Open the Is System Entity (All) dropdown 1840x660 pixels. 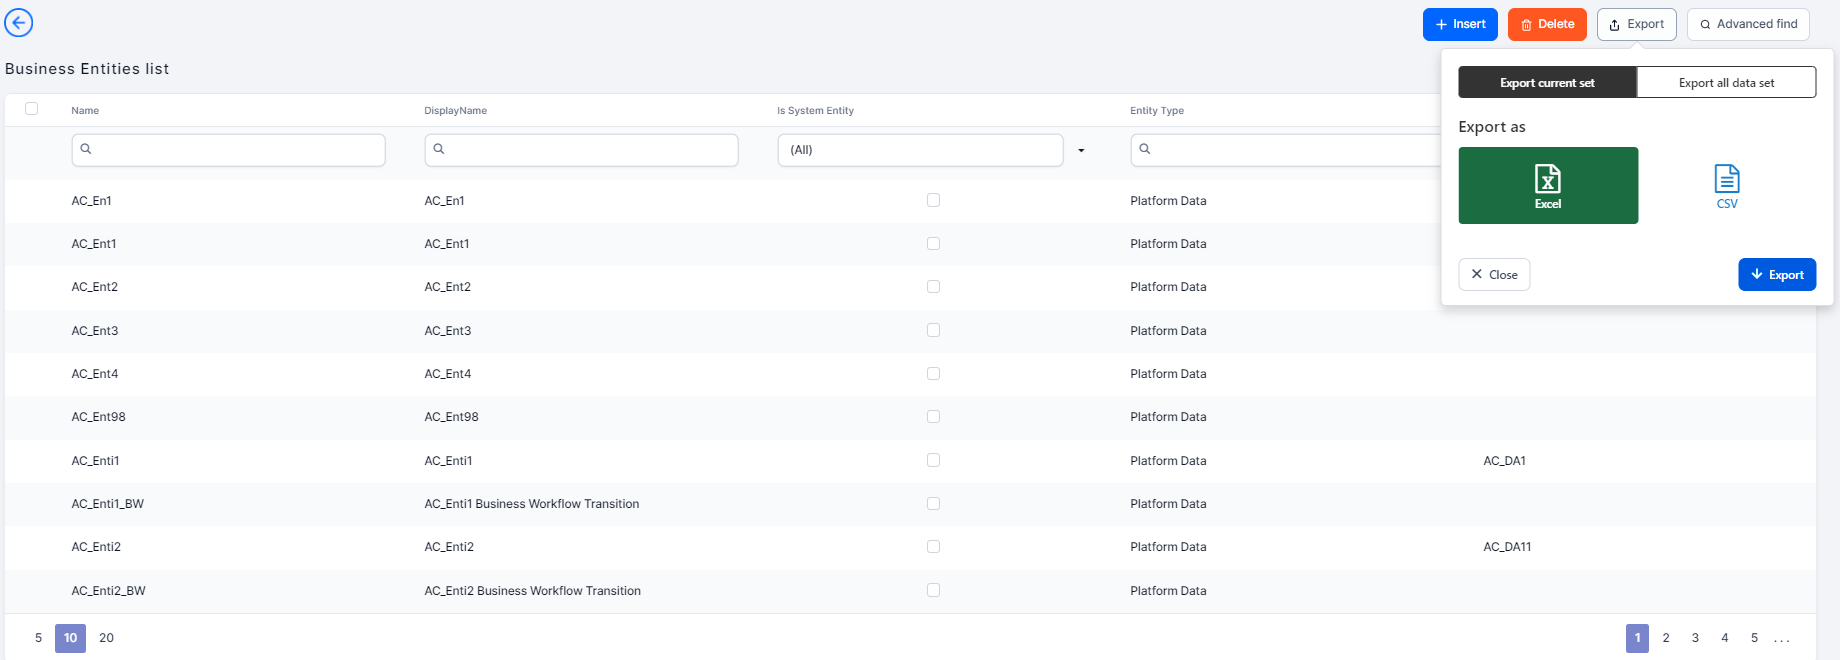[x=920, y=150]
